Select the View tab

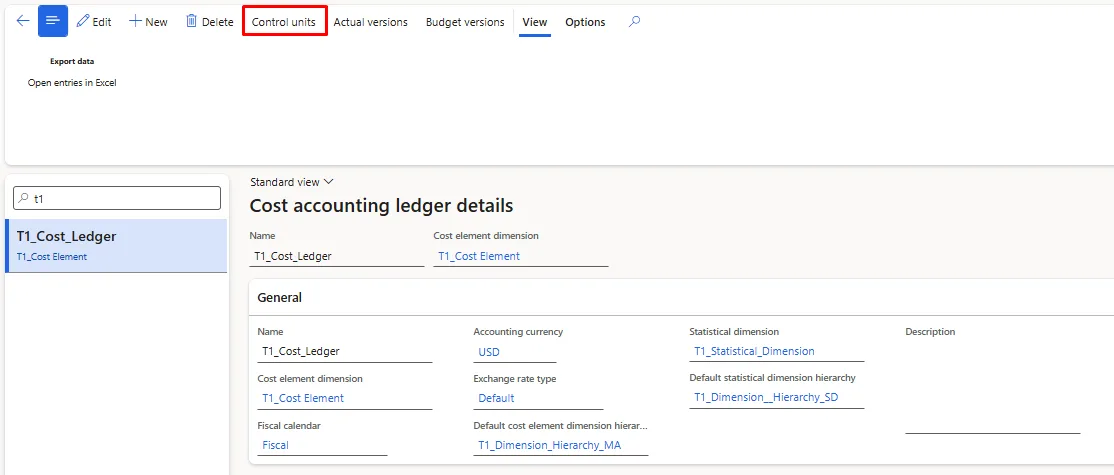[x=535, y=22]
